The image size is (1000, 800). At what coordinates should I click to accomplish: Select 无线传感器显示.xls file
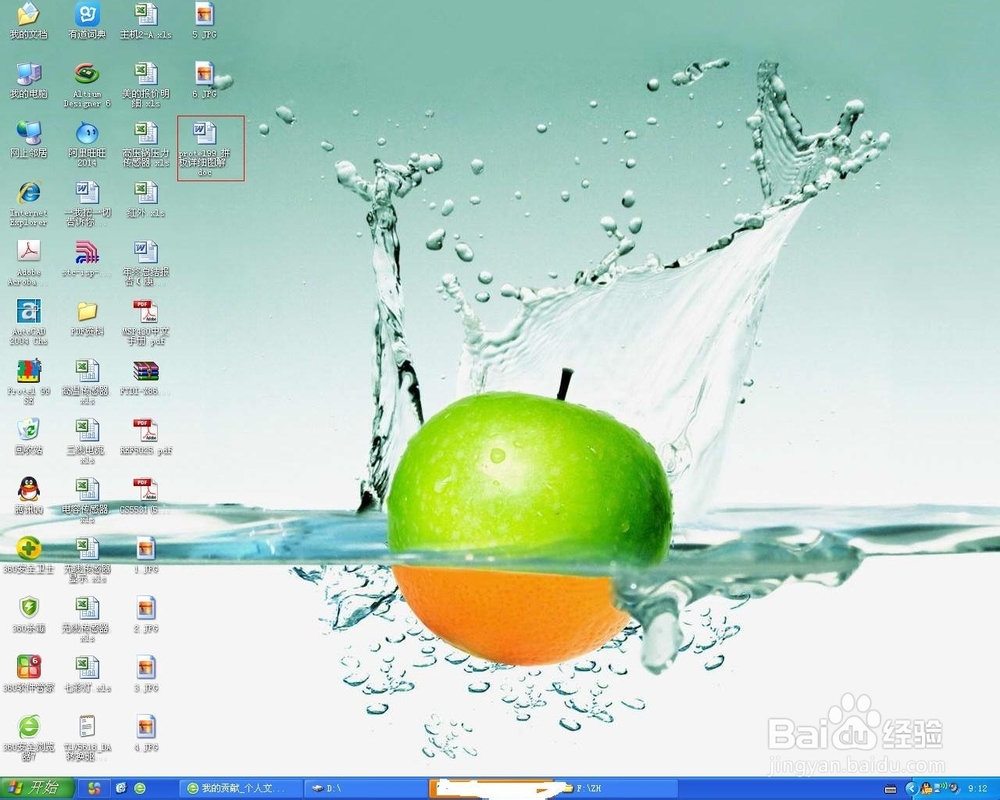pyautogui.click(x=87, y=560)
